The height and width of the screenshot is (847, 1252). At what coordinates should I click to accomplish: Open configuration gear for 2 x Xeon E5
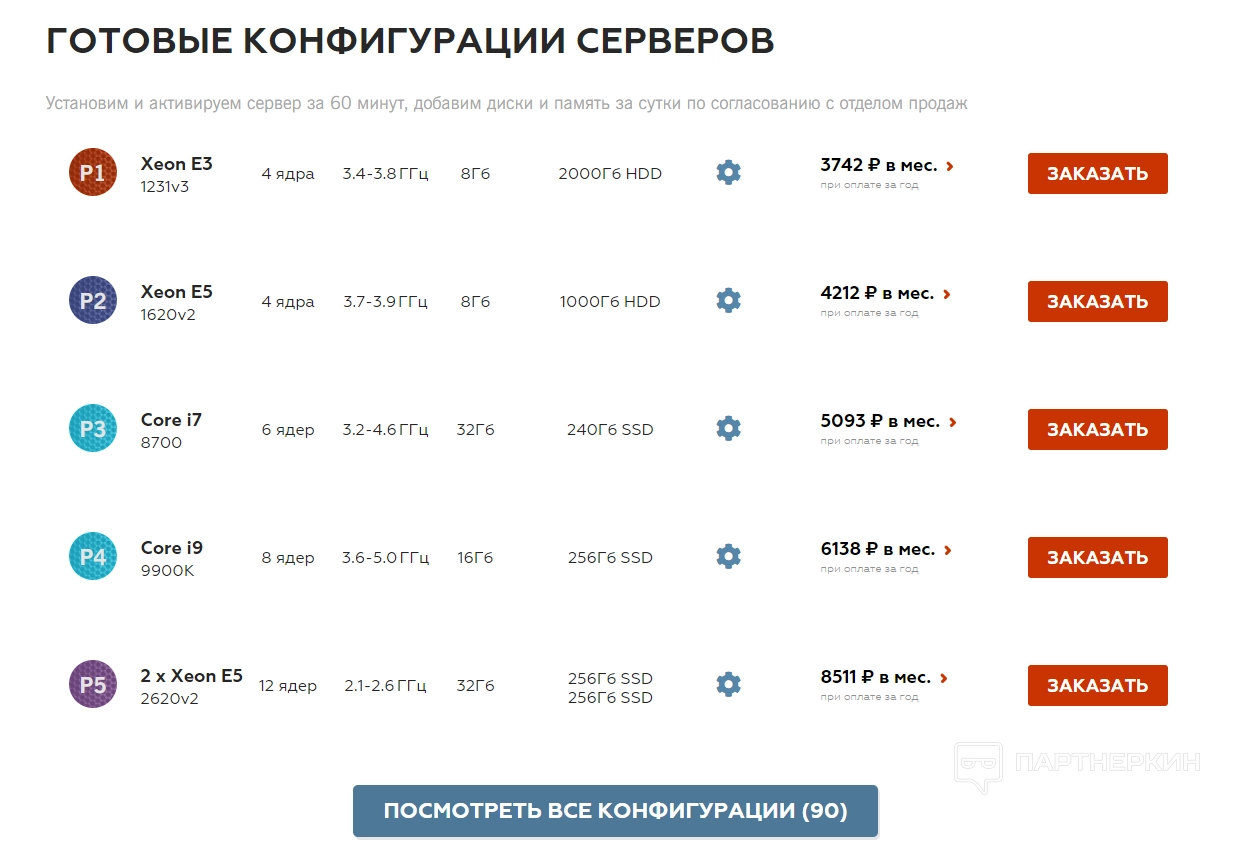729,684
